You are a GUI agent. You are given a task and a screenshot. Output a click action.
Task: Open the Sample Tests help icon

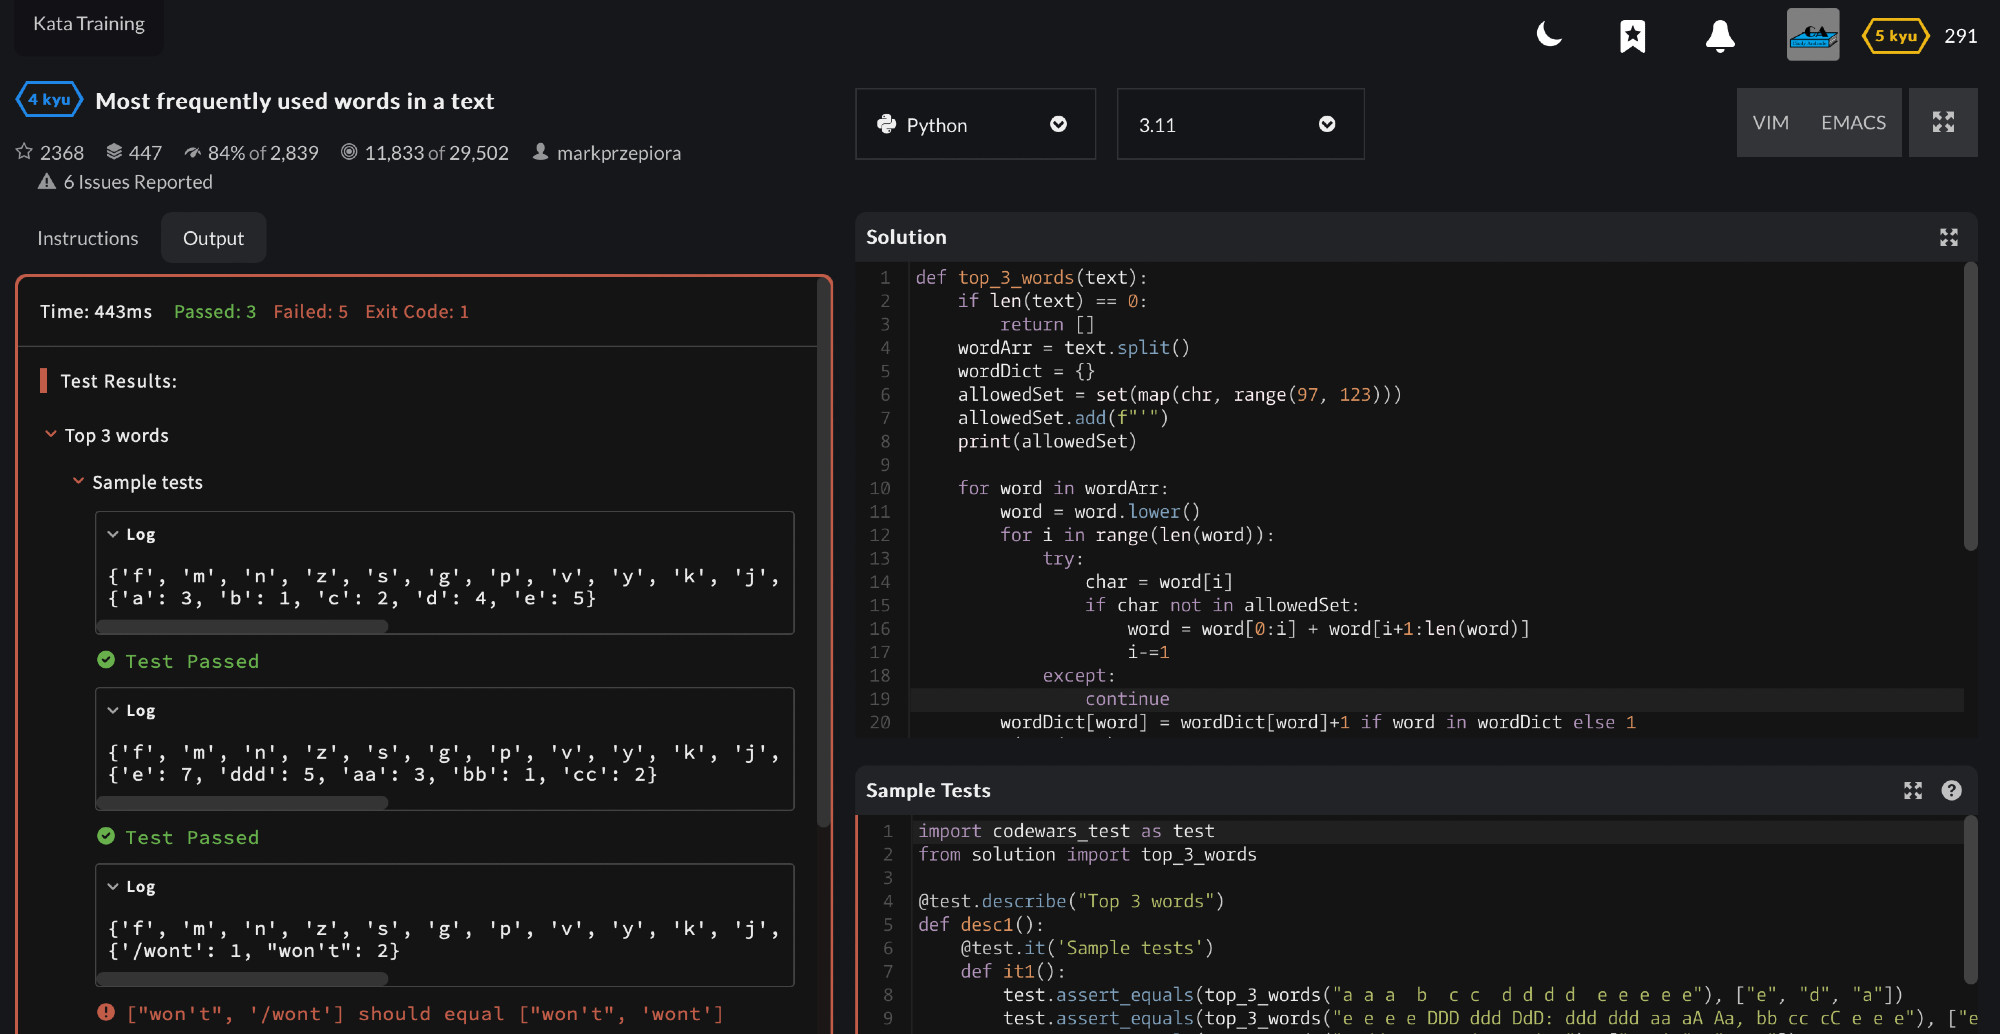tap(1951, 790)
